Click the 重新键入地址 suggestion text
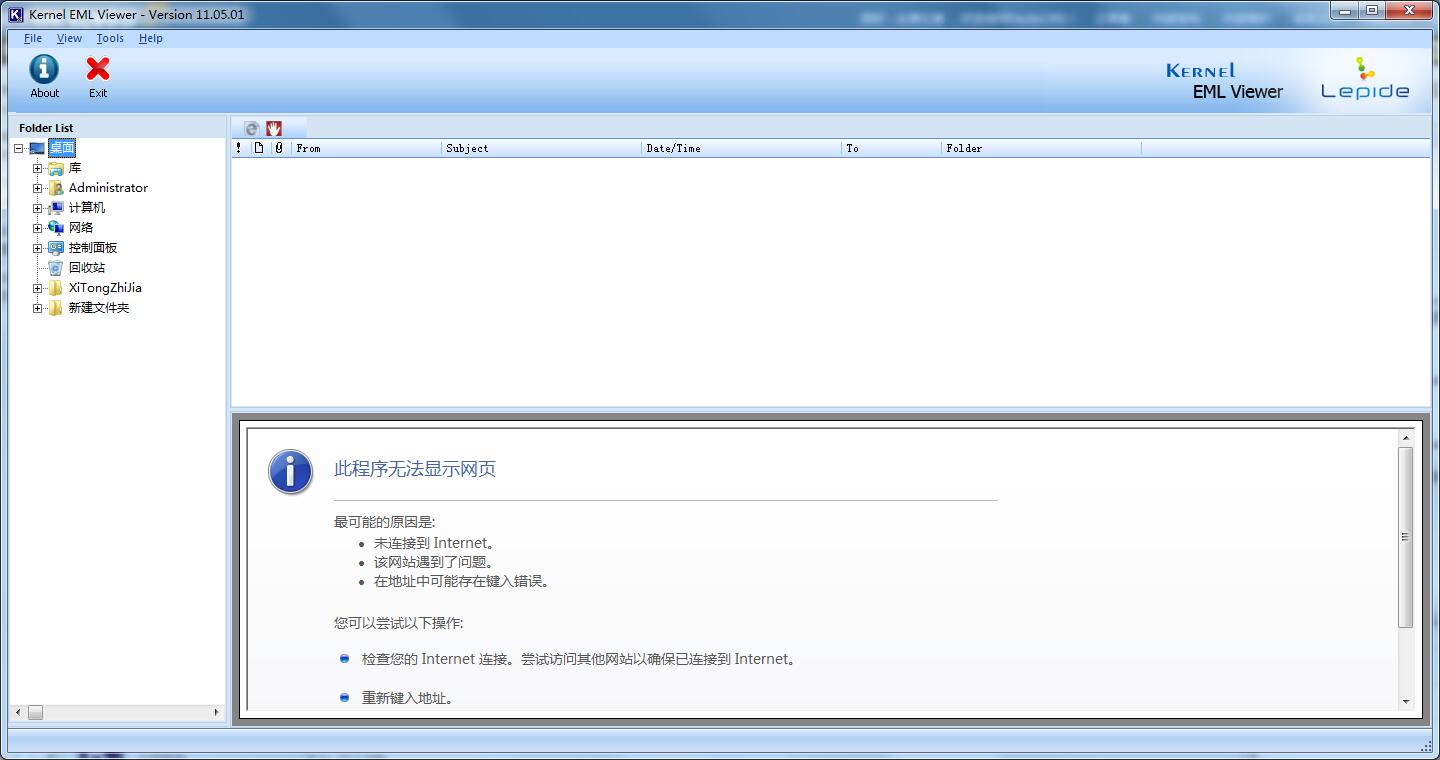The height and width of the screenshot is (760, 1440). pyautogui.click(x=407, y=698)
